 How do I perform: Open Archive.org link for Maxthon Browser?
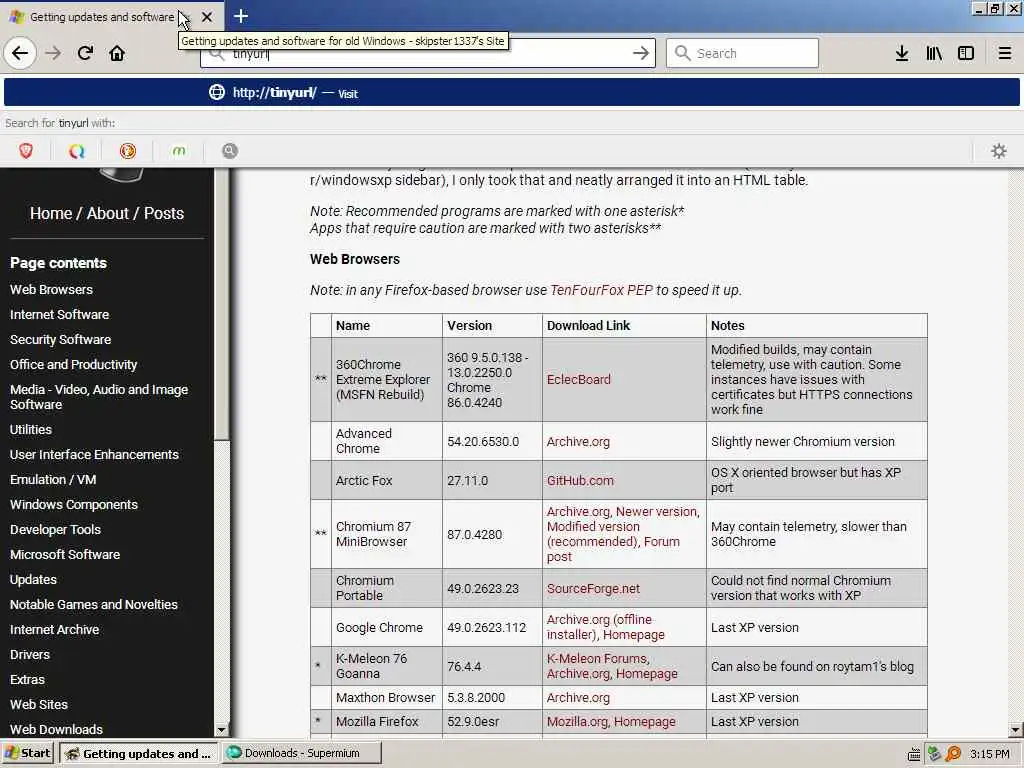click(x=578, y=697)
